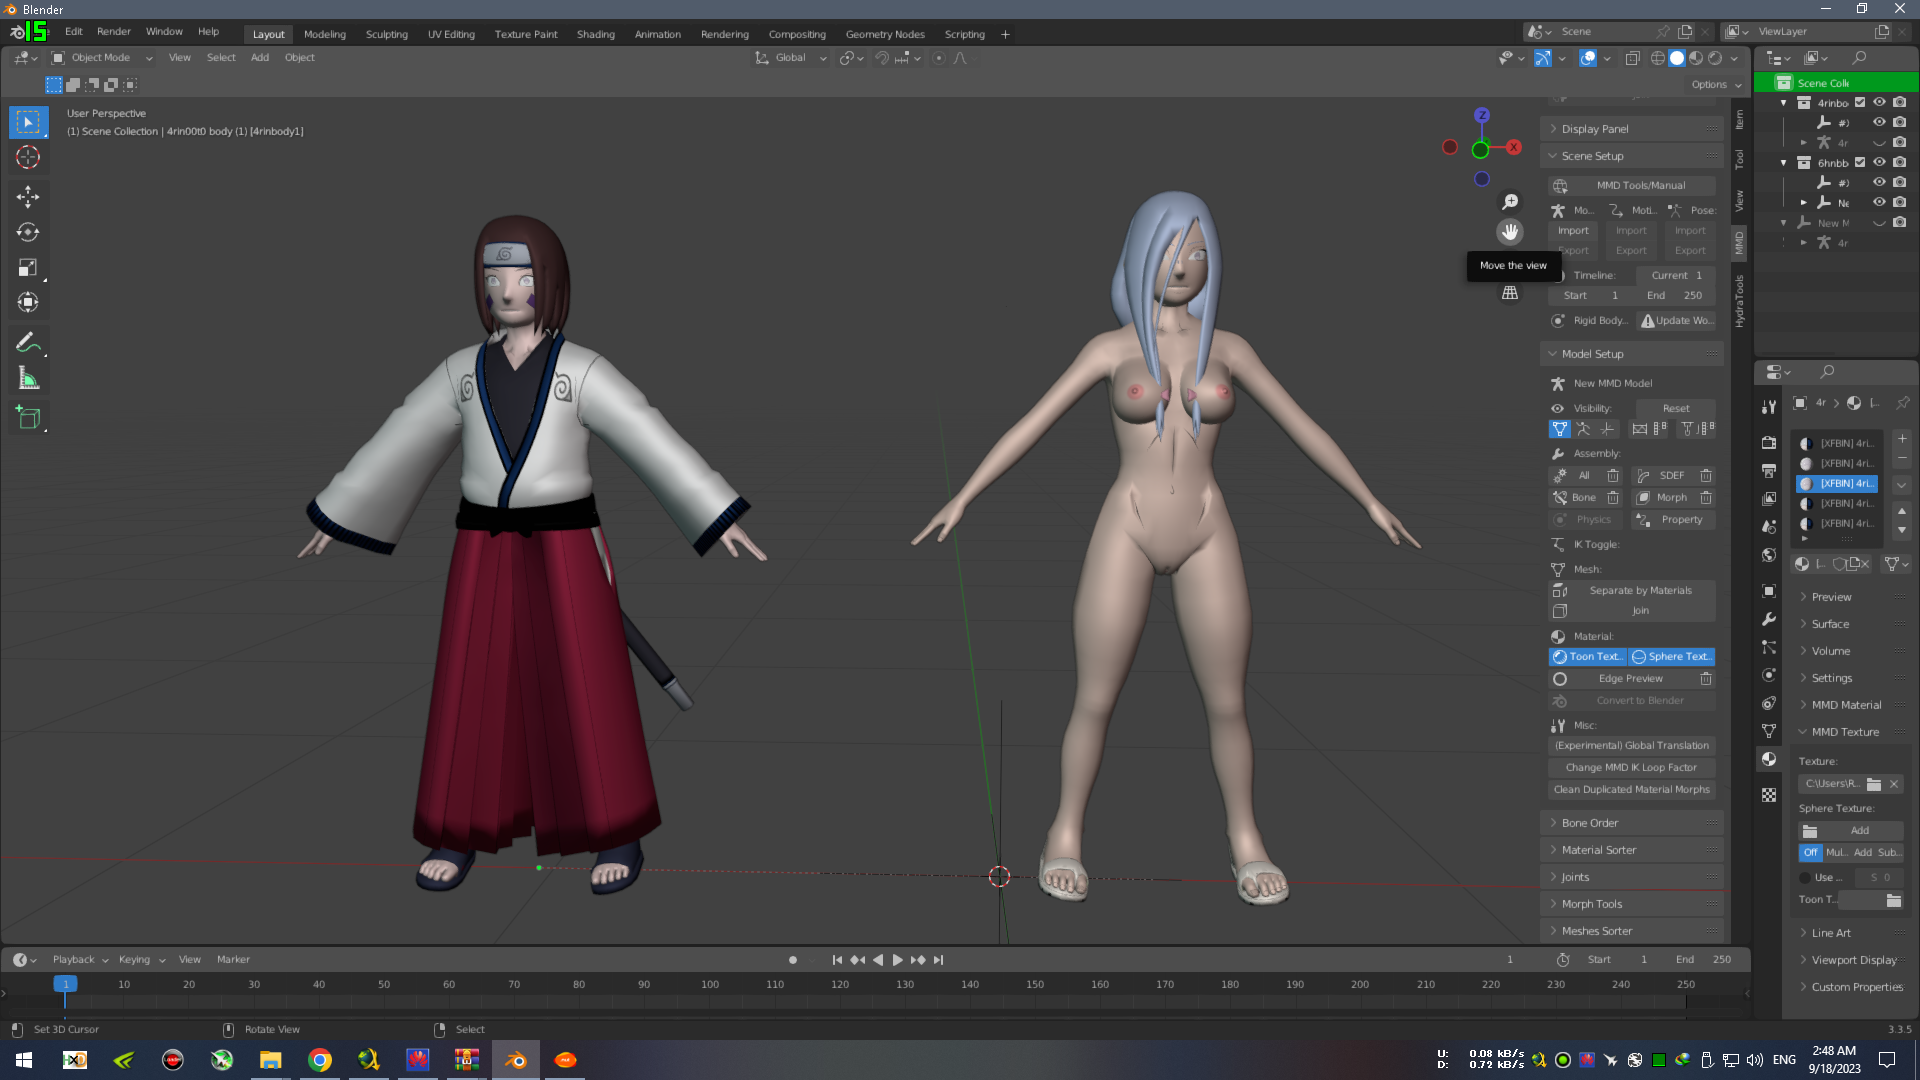Screen dimensions: 1920x1080
Task: Collapse the Model Setup section
Action: coord(1632,354)
